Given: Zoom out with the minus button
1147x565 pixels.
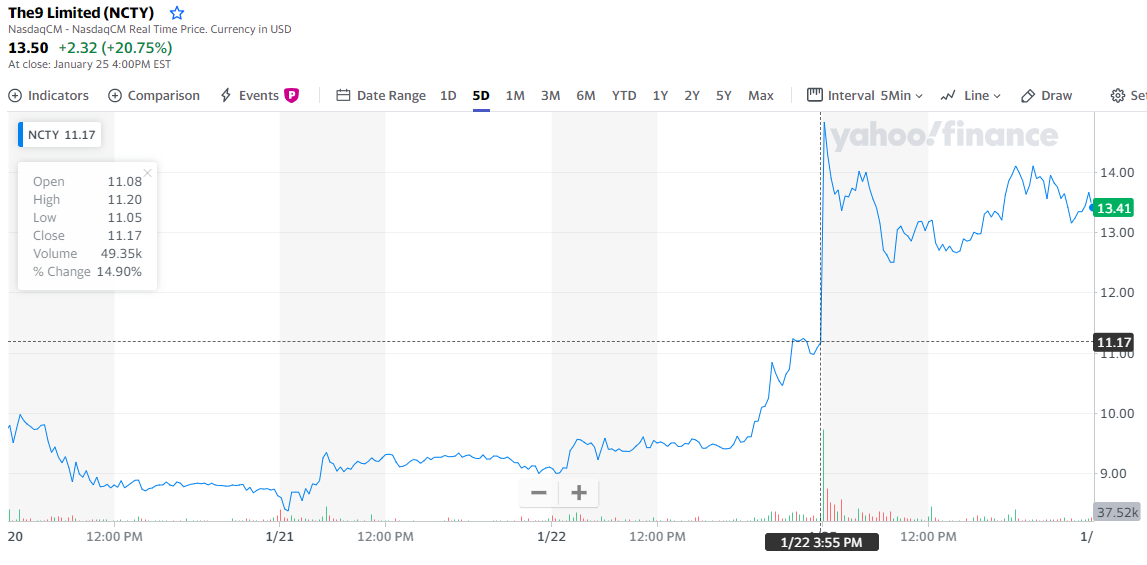Looking at the screenshot, I should coord(539,493).
